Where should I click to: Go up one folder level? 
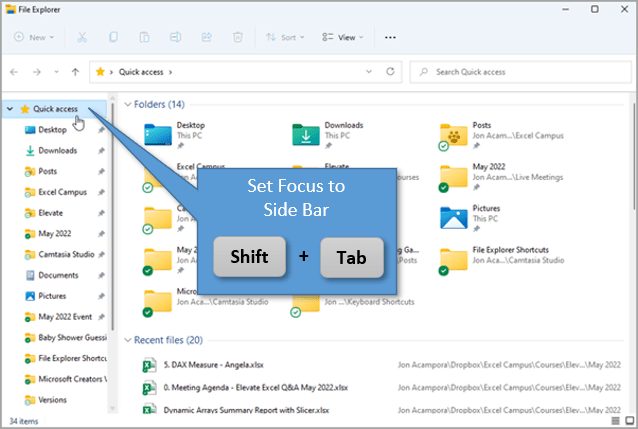(x=76, y=72)
